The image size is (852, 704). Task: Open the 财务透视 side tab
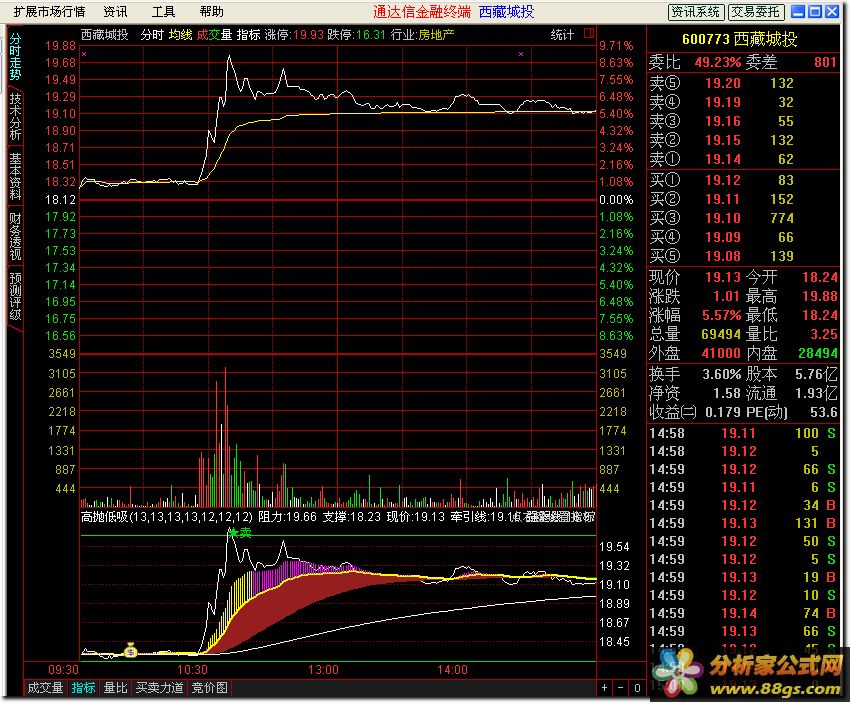tap(15, 236)
